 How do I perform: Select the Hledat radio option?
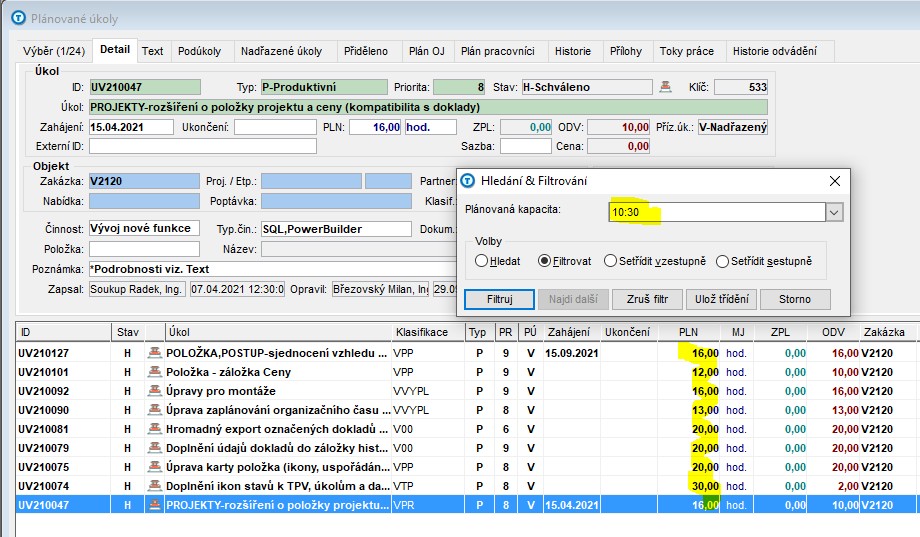[482, 261]
